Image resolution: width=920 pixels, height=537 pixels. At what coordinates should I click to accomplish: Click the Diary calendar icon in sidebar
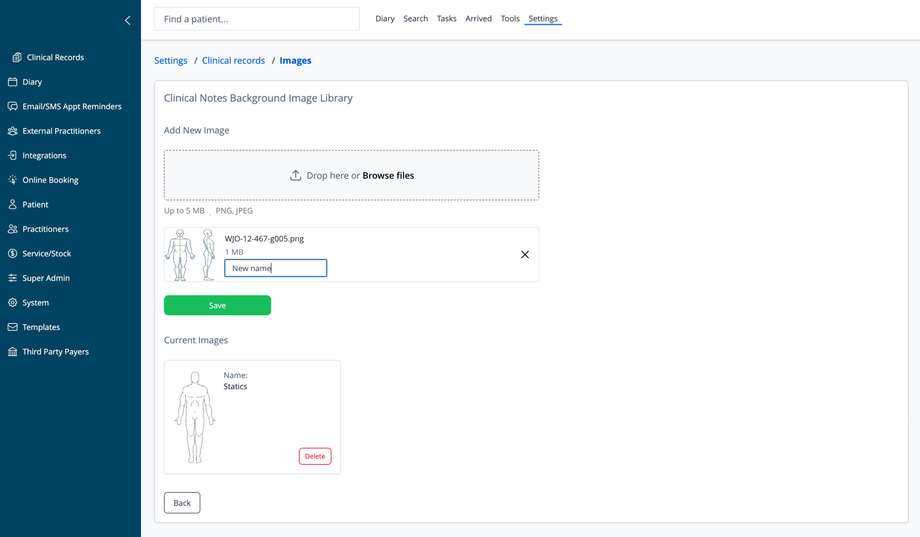pos(13,82)
